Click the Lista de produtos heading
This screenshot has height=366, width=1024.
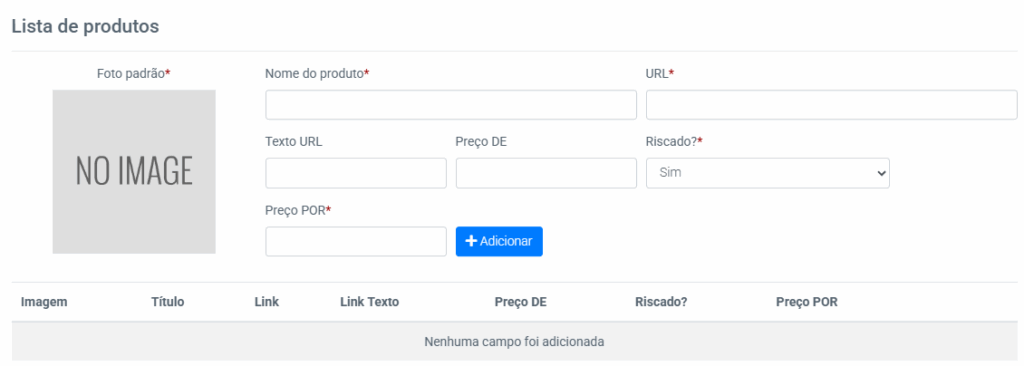86,26
